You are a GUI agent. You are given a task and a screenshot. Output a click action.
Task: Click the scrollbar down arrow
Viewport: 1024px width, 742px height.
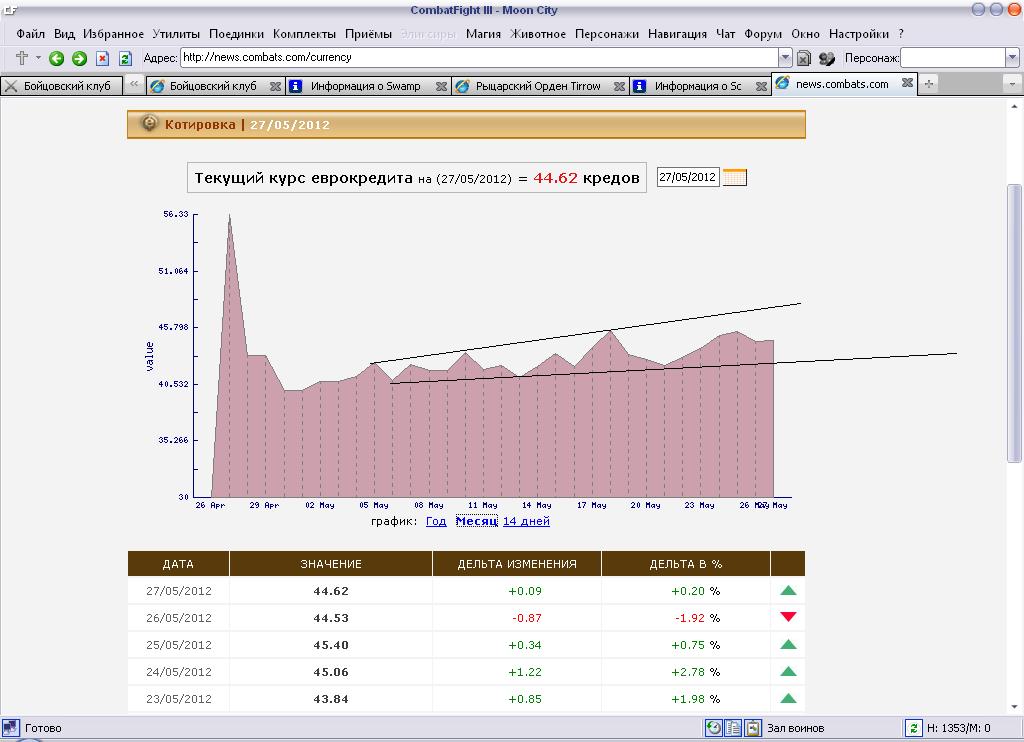(x=1014, y=707)
